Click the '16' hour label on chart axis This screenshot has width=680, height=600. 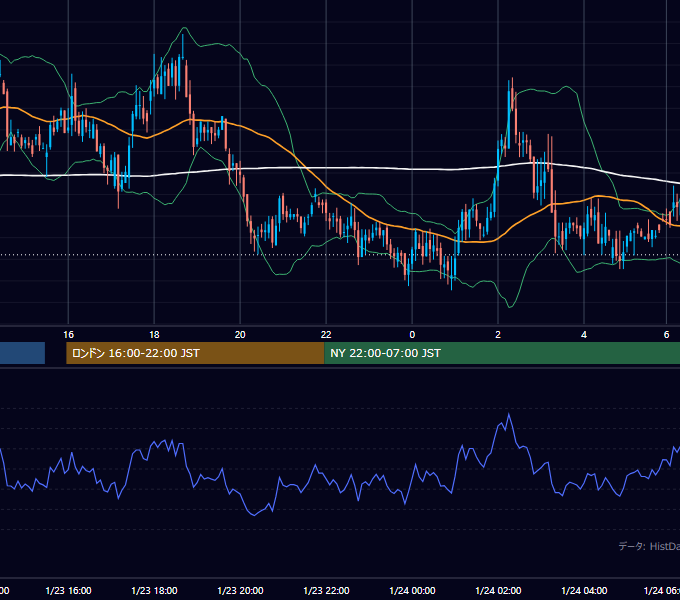pyautogui.click(x=69, y=335)
